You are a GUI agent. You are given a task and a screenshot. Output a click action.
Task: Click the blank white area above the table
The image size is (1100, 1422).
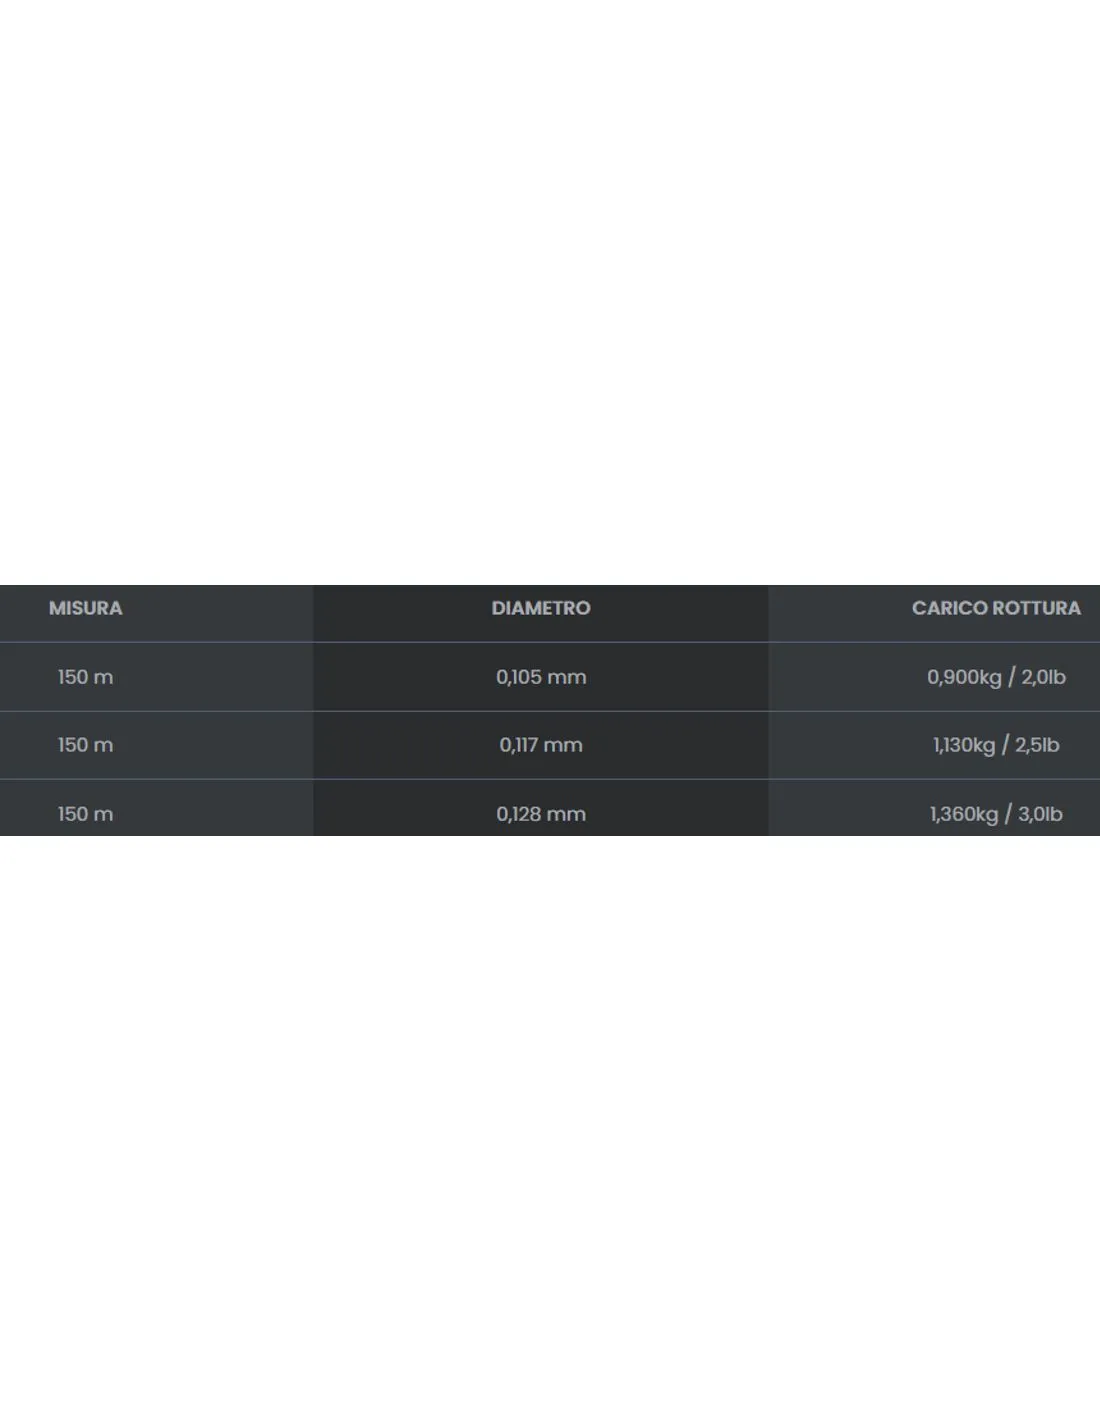[x=550, y=290]
